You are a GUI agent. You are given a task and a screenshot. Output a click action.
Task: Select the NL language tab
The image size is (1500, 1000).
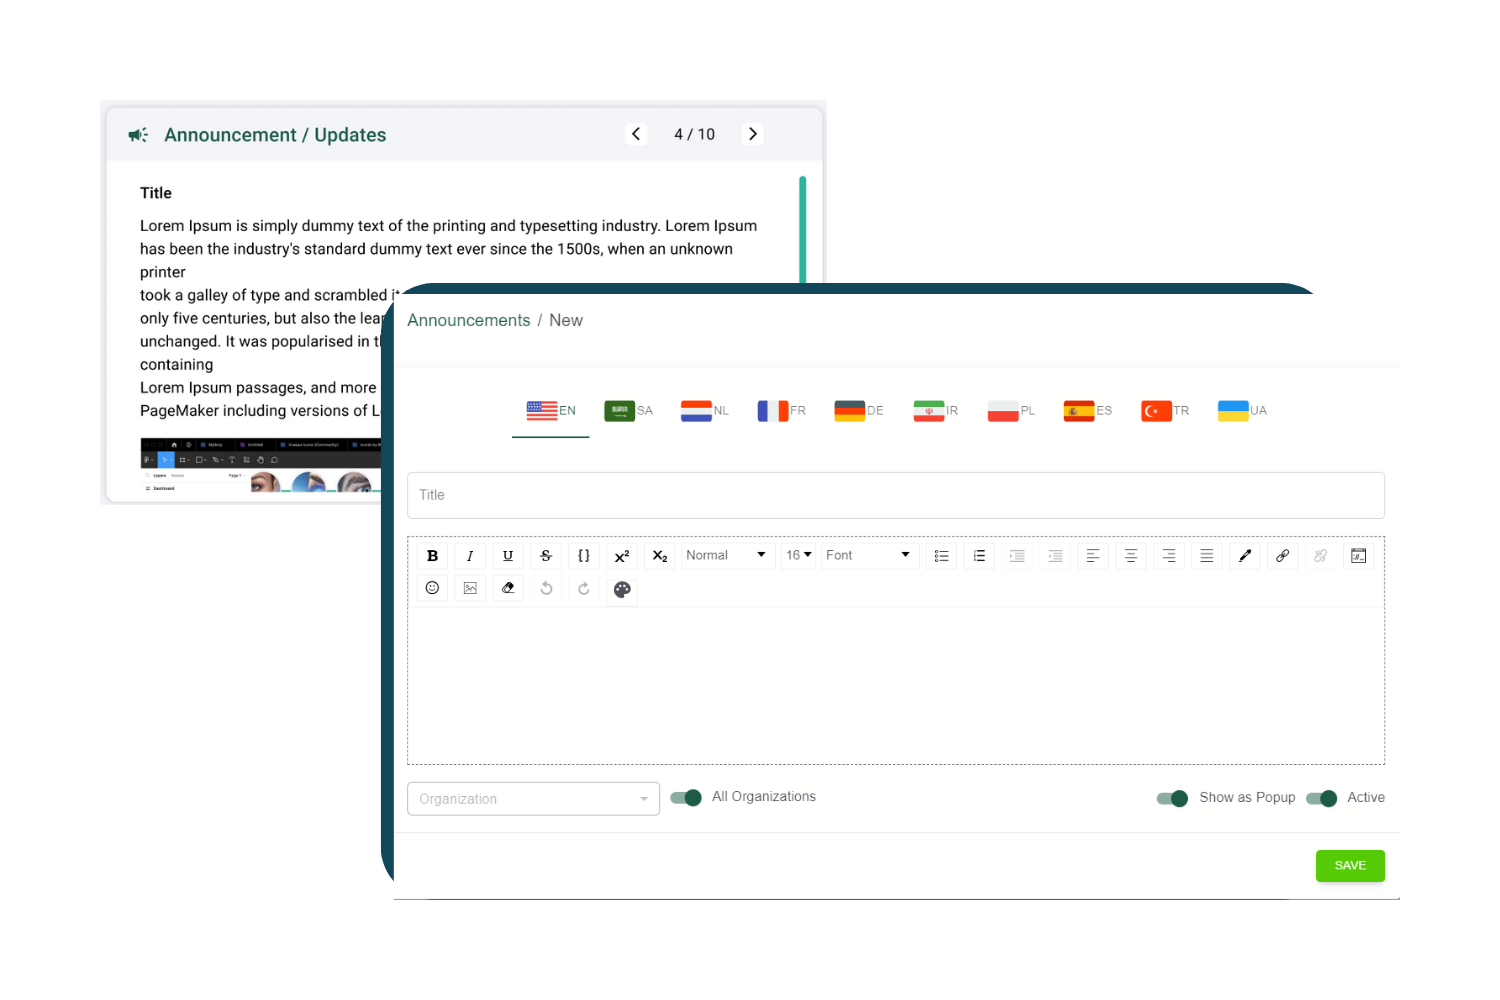[705, 411]
